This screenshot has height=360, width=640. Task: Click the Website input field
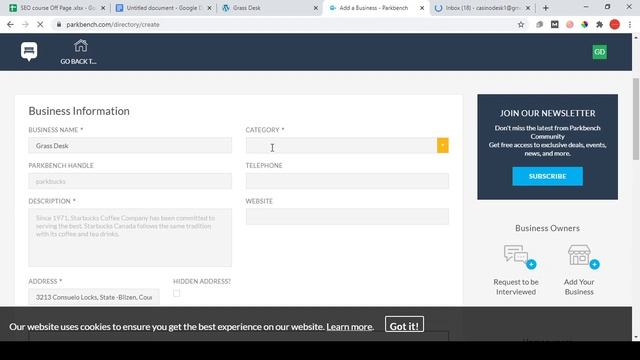point(347,217)
